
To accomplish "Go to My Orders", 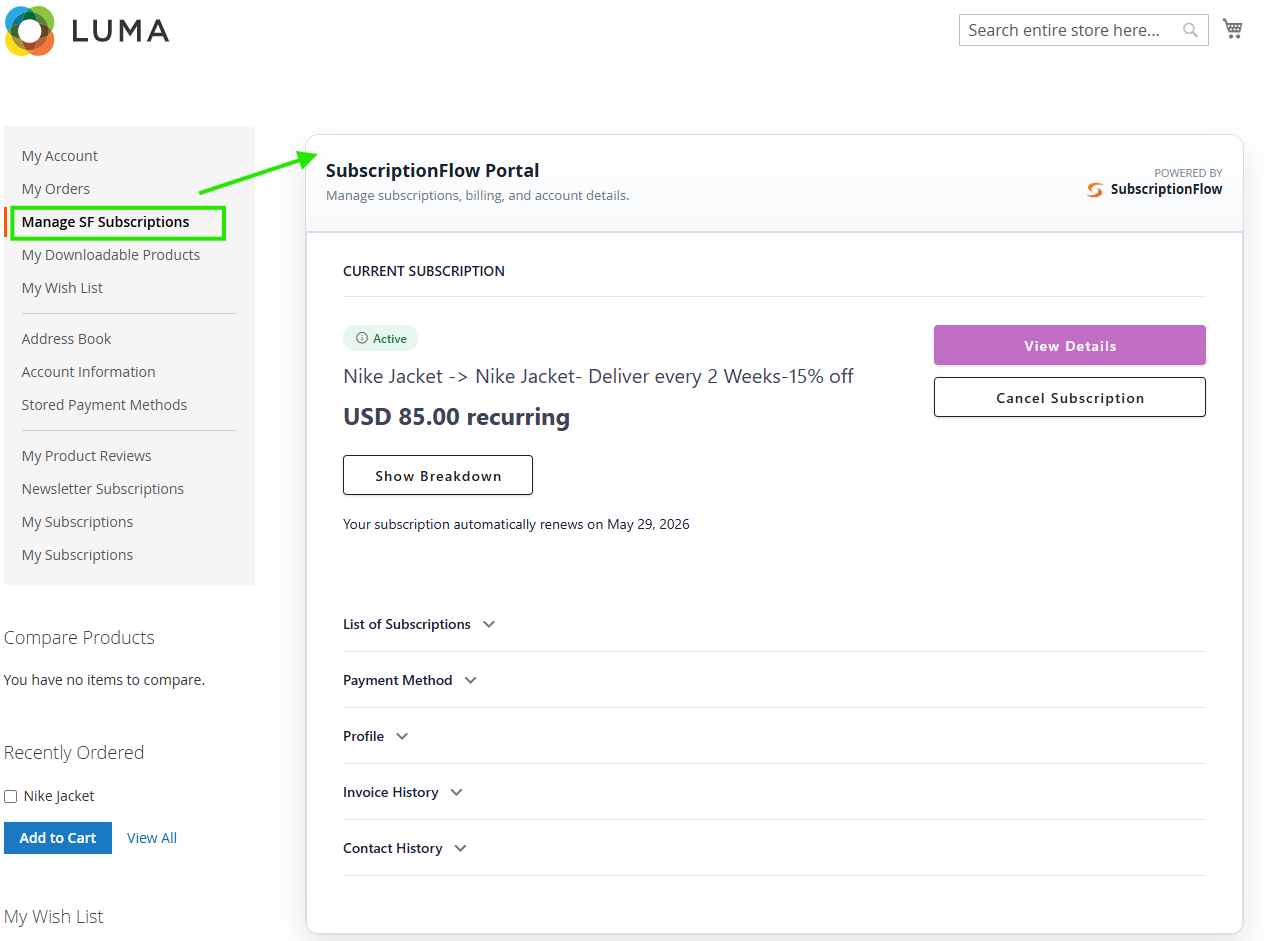I will click(56, 189).
